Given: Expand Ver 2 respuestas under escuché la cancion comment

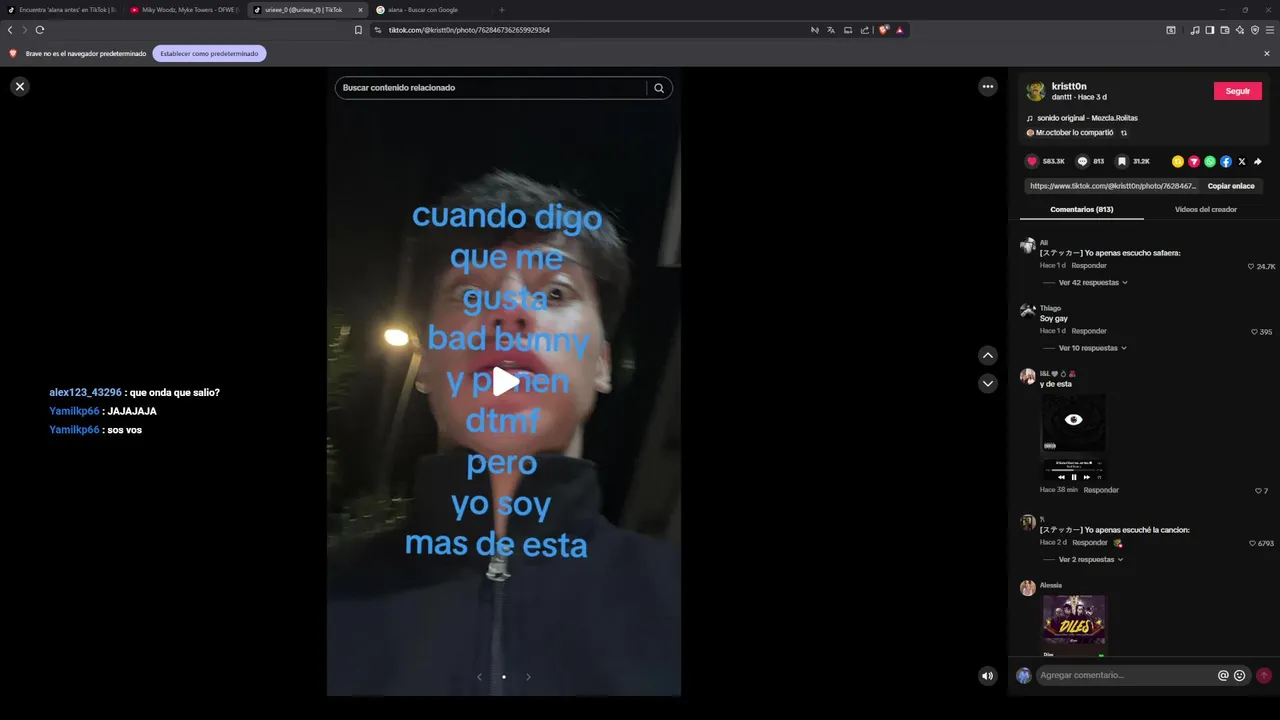Looking at the screenshot, I should click(x=1090, y=560).
